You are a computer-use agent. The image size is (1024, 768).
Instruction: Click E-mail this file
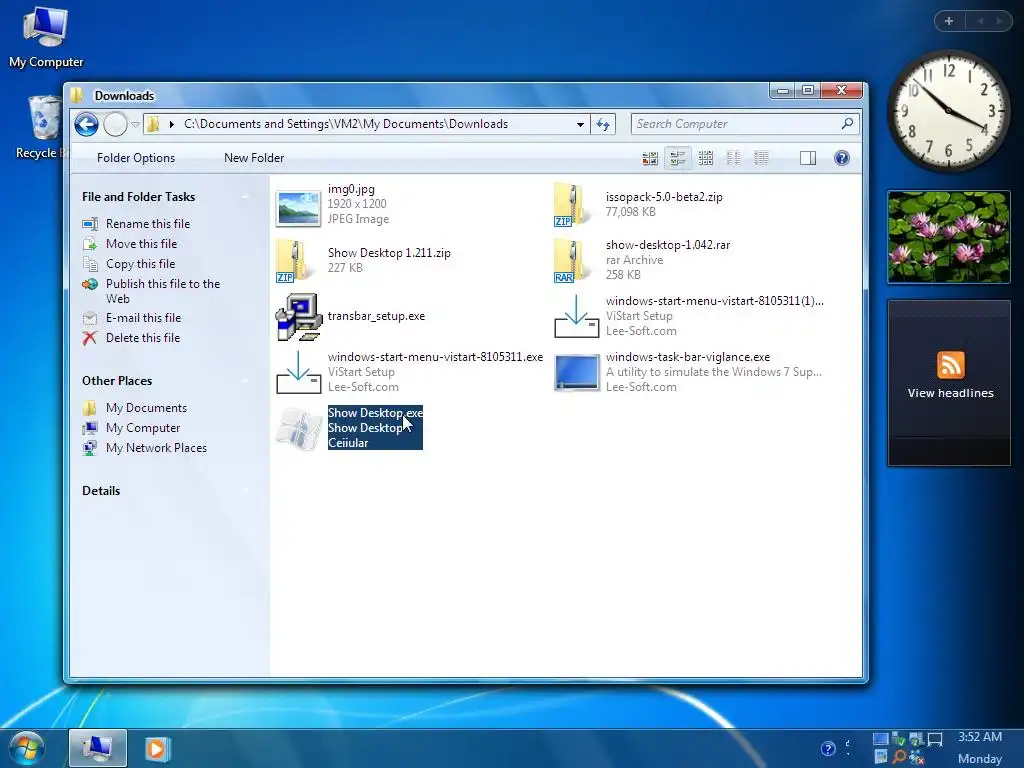pyautogui.click(x=131, y=318)
